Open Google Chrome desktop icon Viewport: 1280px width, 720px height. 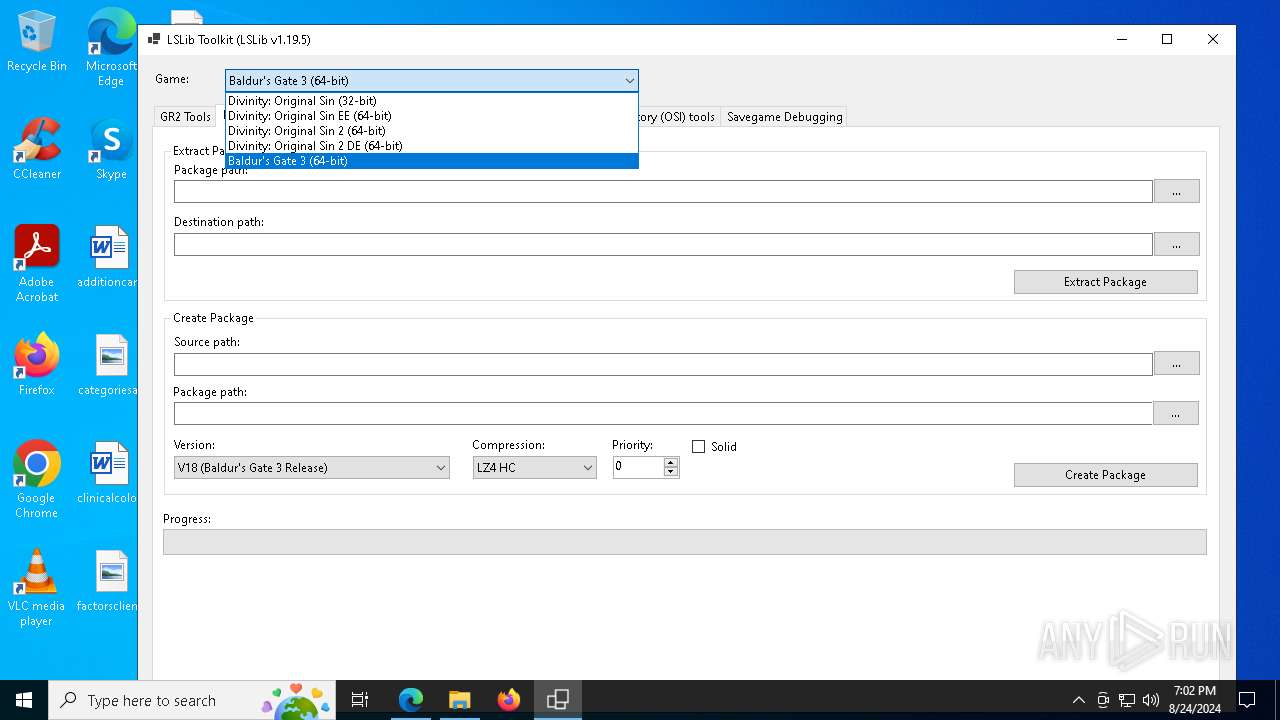coord(37,479)
